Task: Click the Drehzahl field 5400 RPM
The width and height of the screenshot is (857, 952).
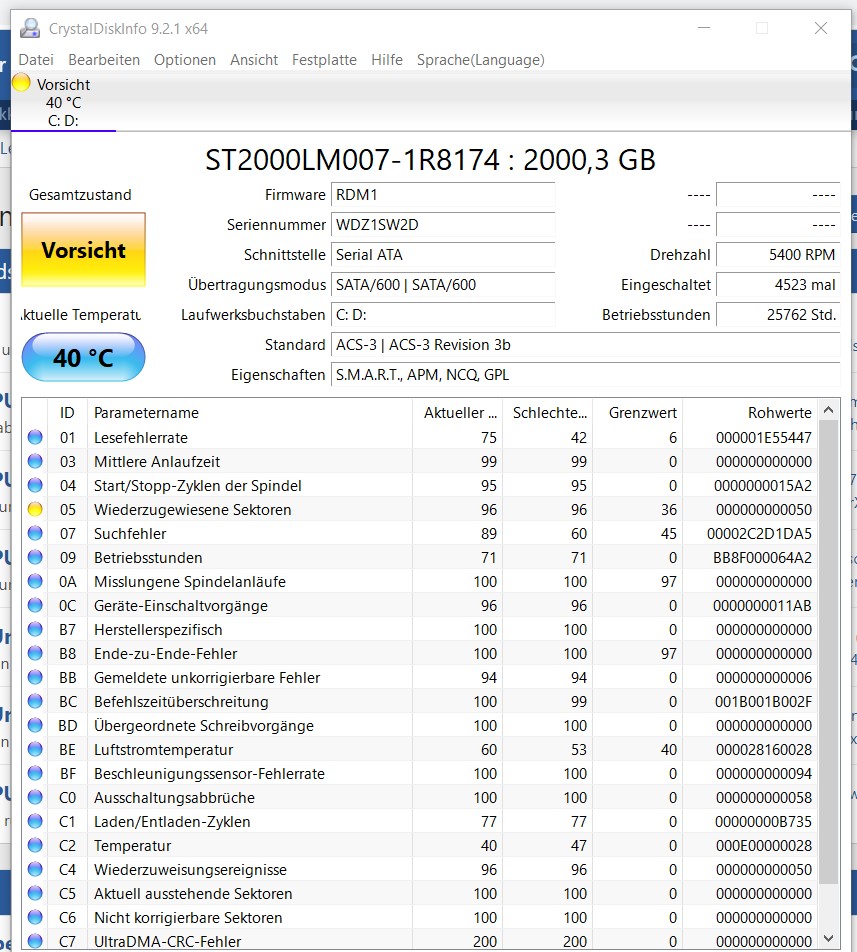Action: coord(778,254)
